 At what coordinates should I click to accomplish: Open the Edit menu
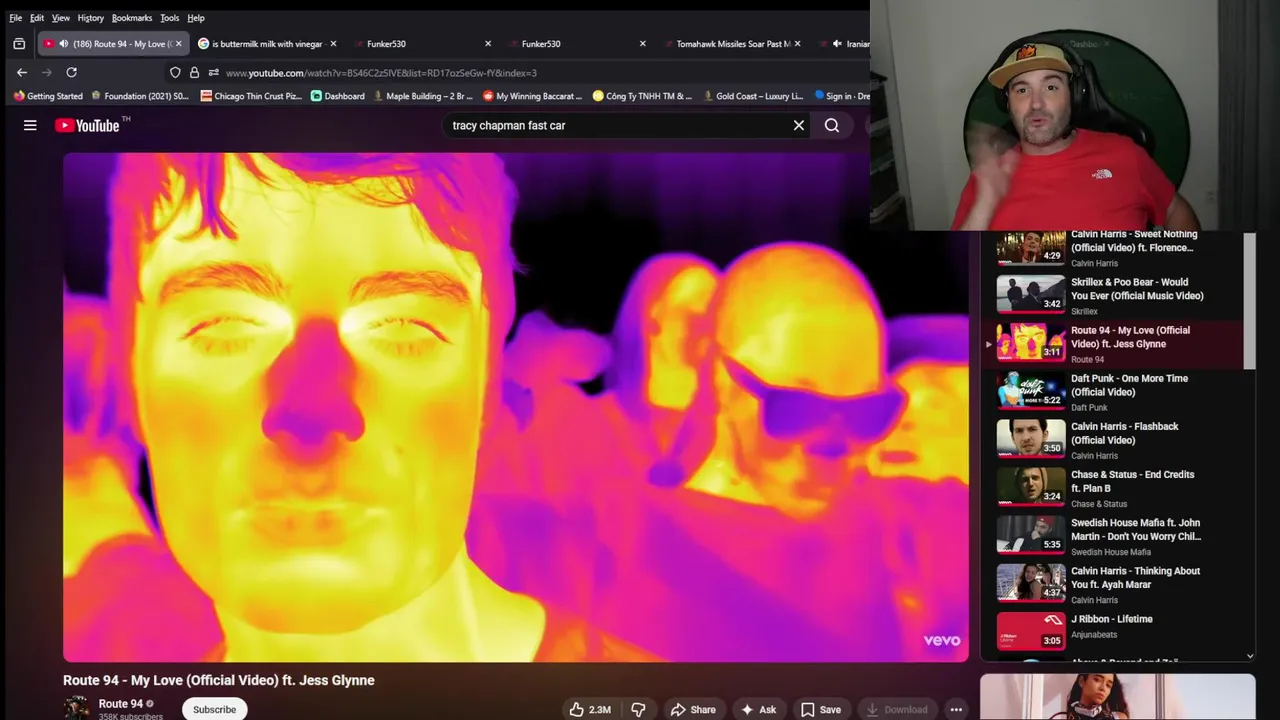coord(37,18)
